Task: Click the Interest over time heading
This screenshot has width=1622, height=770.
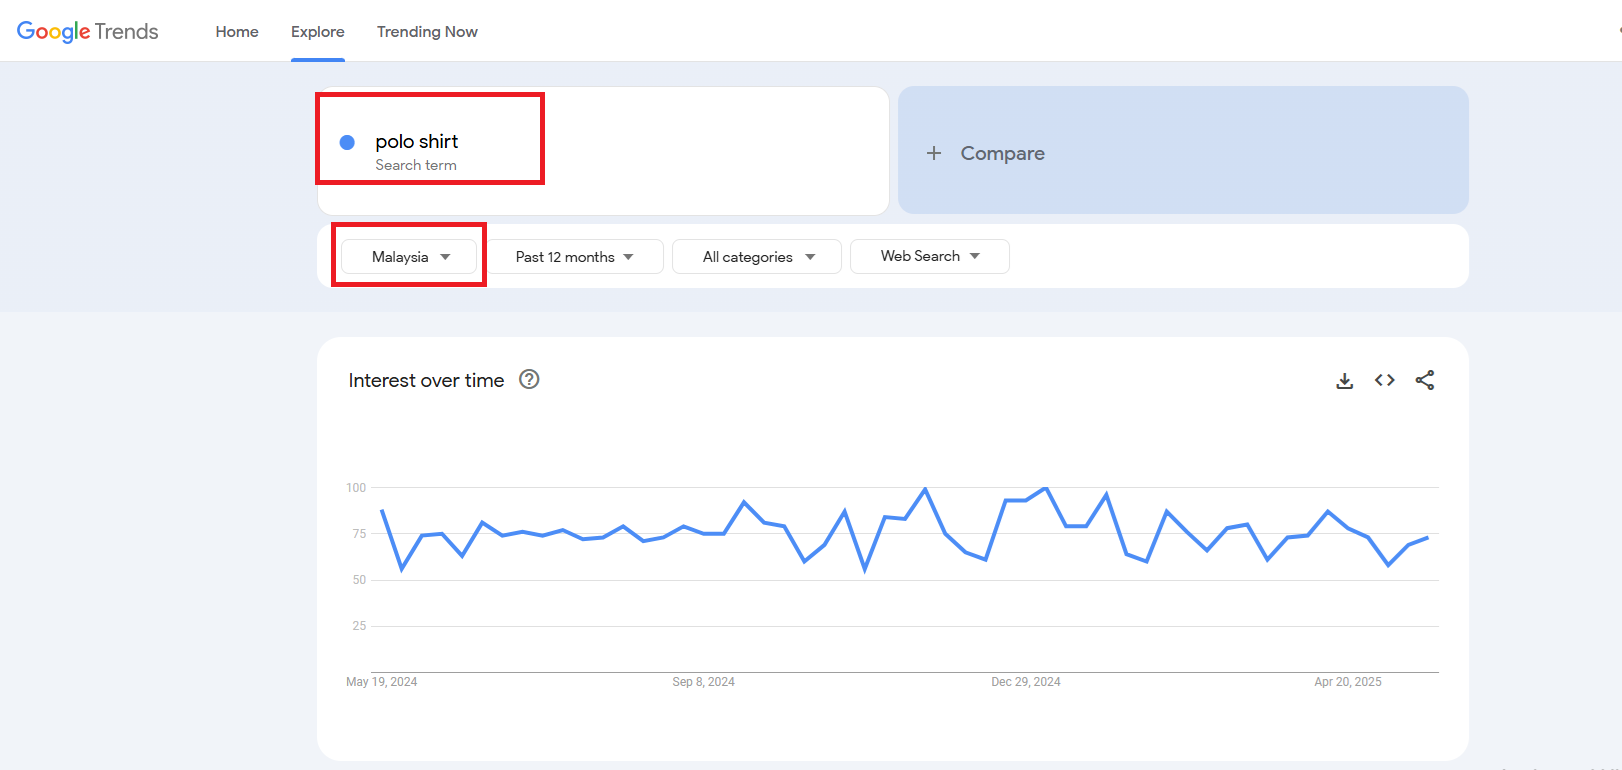Action: point(426,380)
